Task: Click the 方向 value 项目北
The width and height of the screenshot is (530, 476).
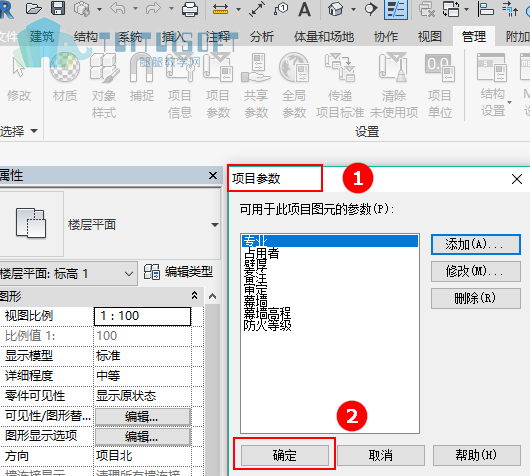Action: tap(142, 456)
